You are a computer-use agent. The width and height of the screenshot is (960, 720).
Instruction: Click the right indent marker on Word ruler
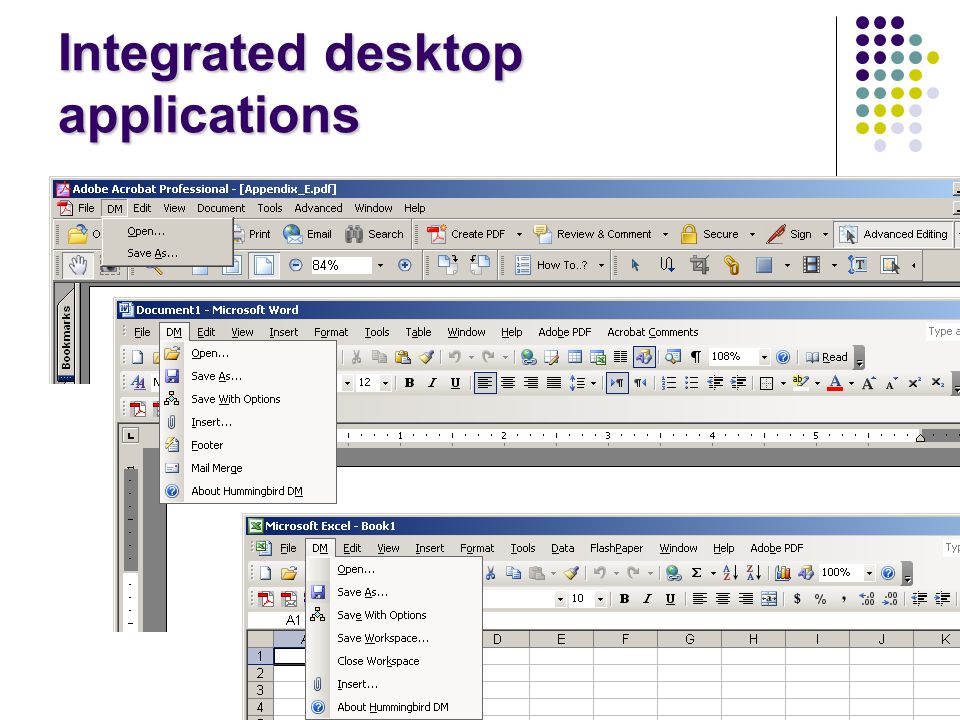[920, 437]
